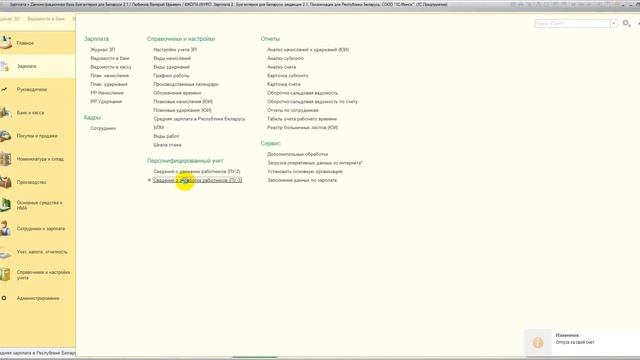
Task: Open Анализ счета report
Action: (282, 67)
